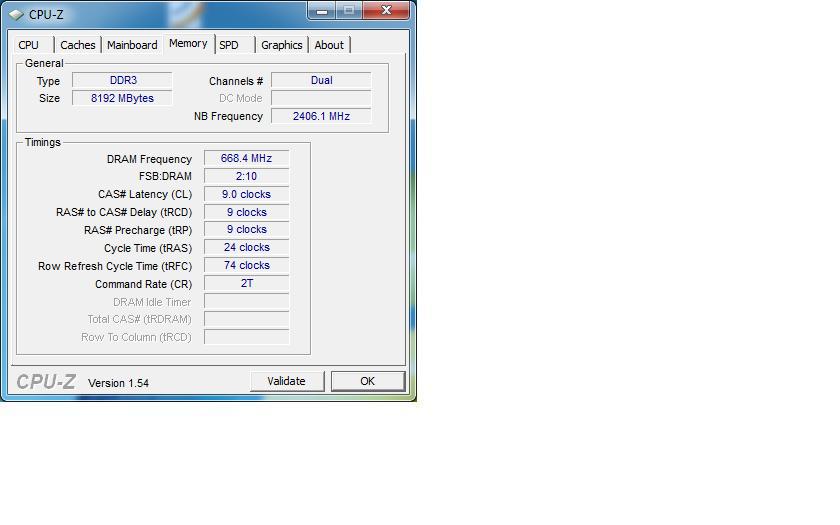Click the 'RAS# Precharge (tRP)' label

pos(138,230)
